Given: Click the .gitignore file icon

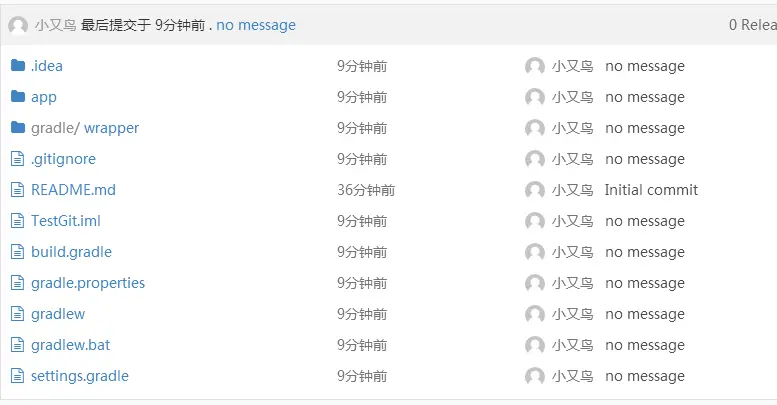Looking at the screenshot, I should click(17, 159).
